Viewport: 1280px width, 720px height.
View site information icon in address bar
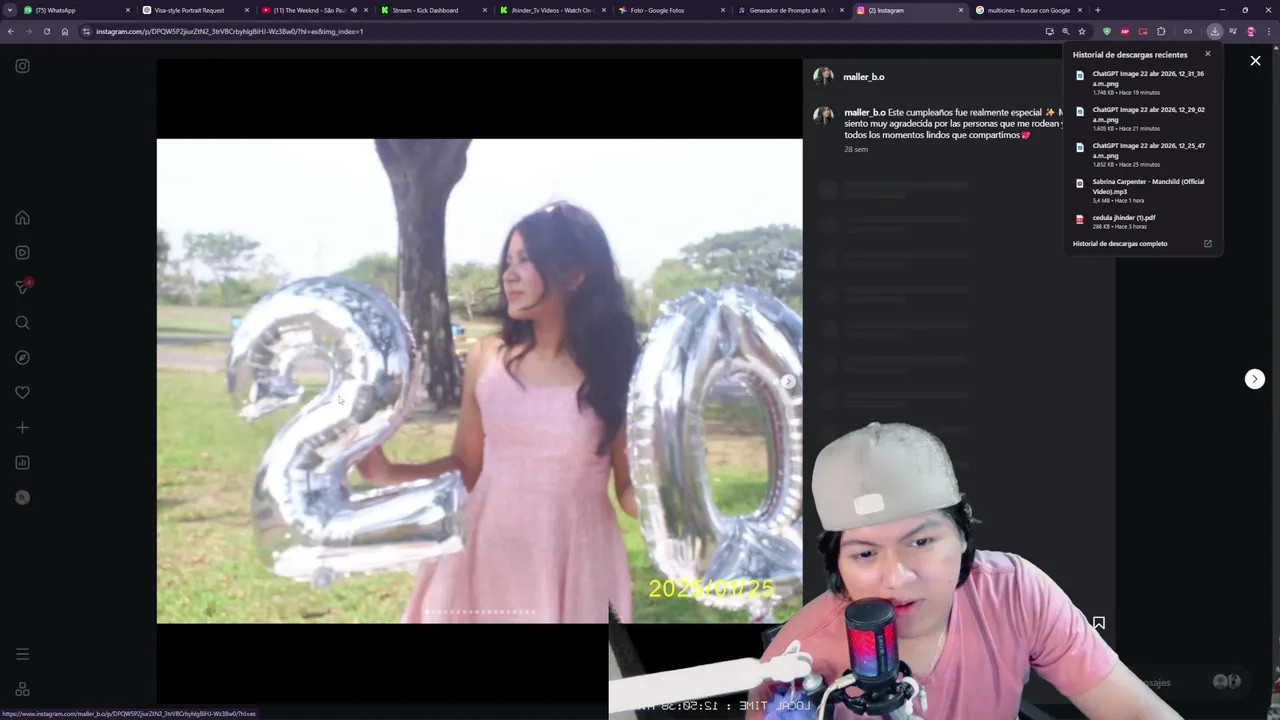[x=86, y=31]
